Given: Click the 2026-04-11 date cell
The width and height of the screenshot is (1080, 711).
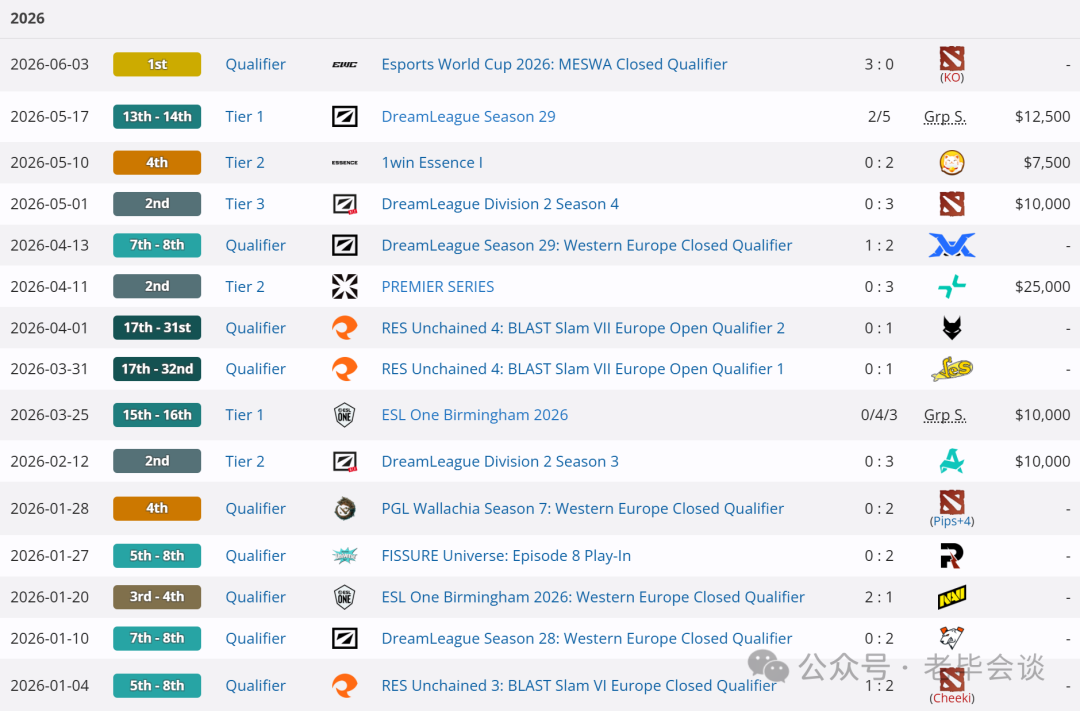Looking at the screenshot, I should click(x=50, y=287).
